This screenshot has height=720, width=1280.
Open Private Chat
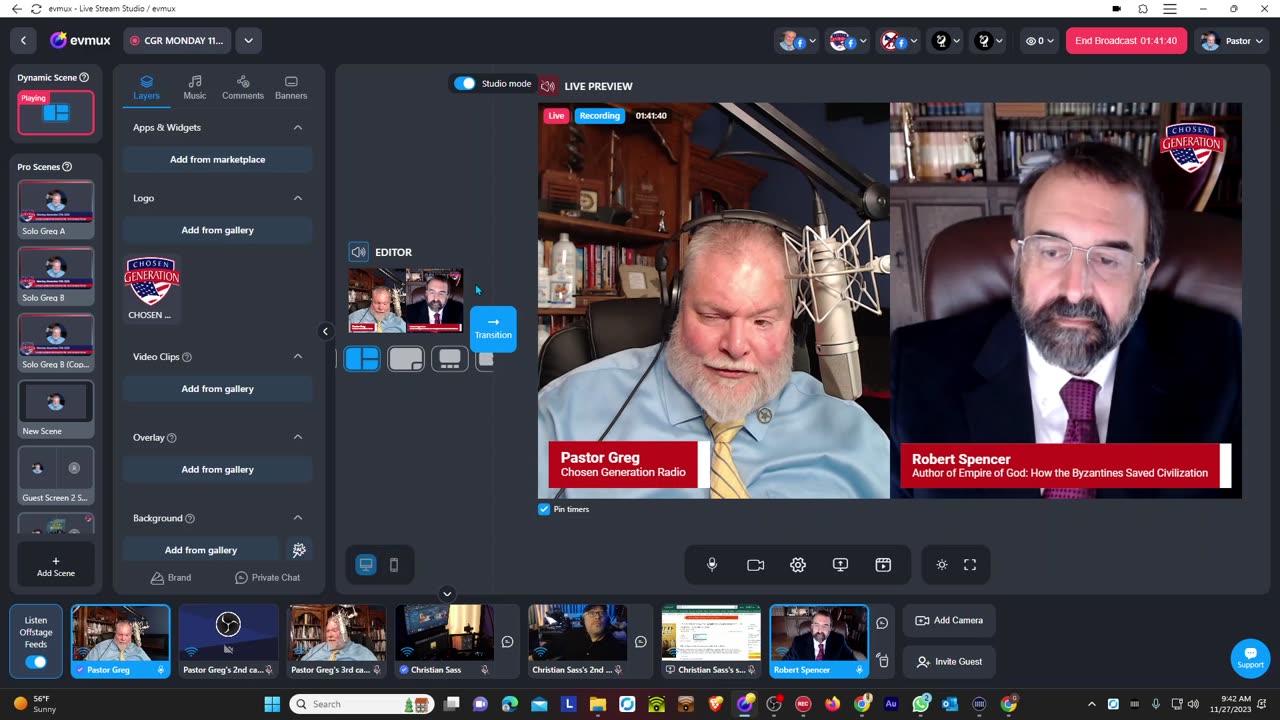coord(267,577)
